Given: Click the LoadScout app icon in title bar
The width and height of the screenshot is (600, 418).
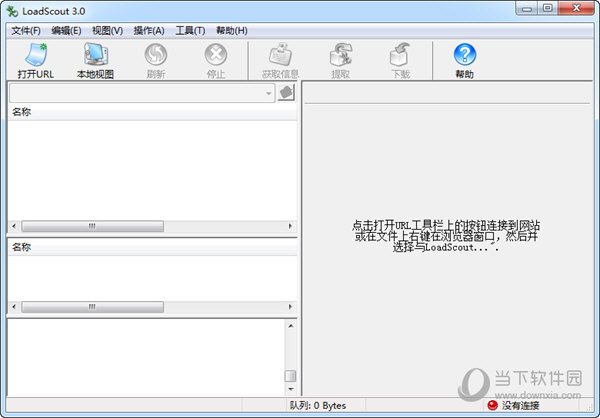Looking at the screenshot, I should tap(12, 11).
